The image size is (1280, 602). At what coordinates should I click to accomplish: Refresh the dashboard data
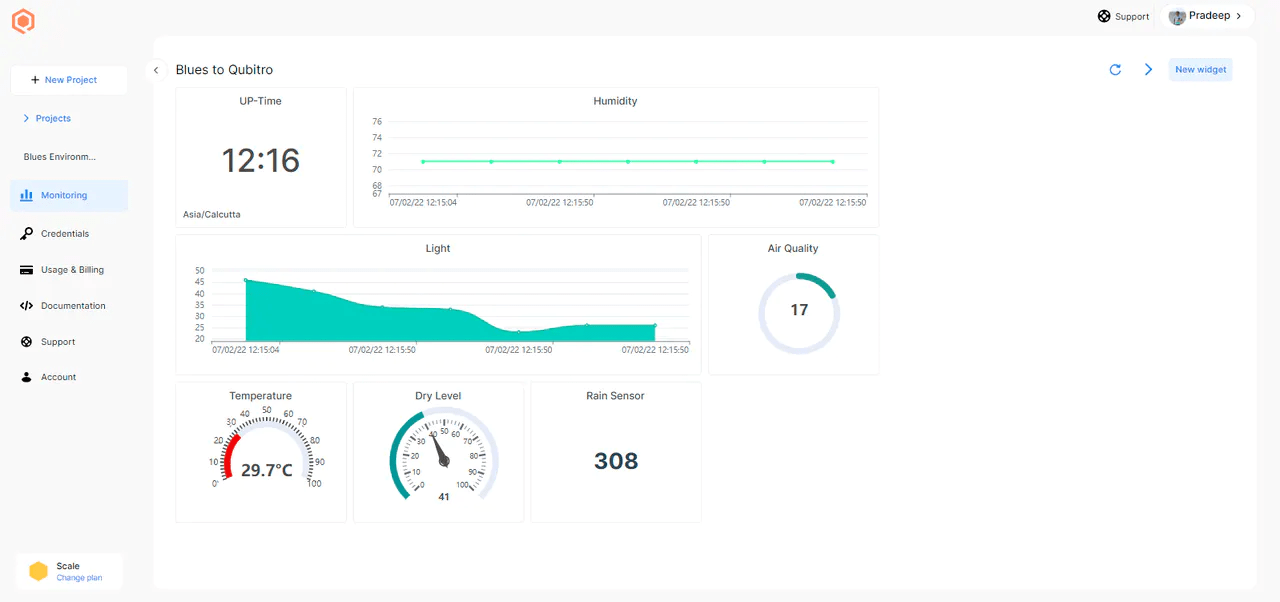[x=1115, y=69]
